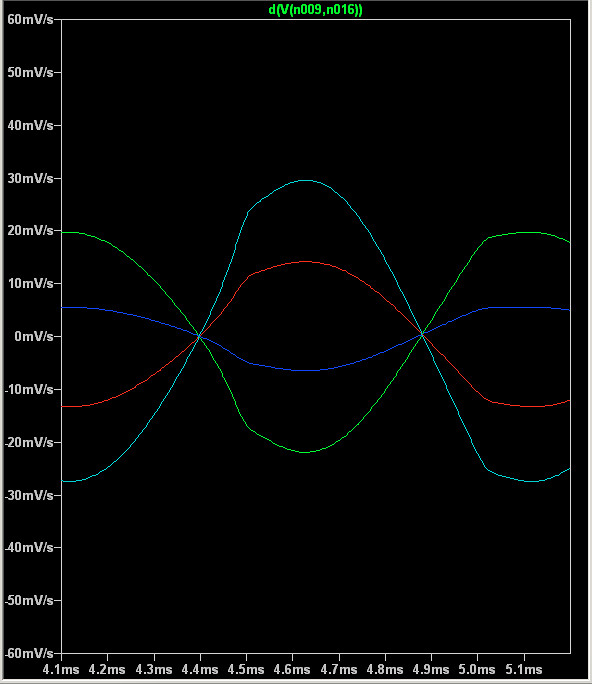Click the 20mV/s axis label
Screen dimensions: 592x684
[30, 230]
